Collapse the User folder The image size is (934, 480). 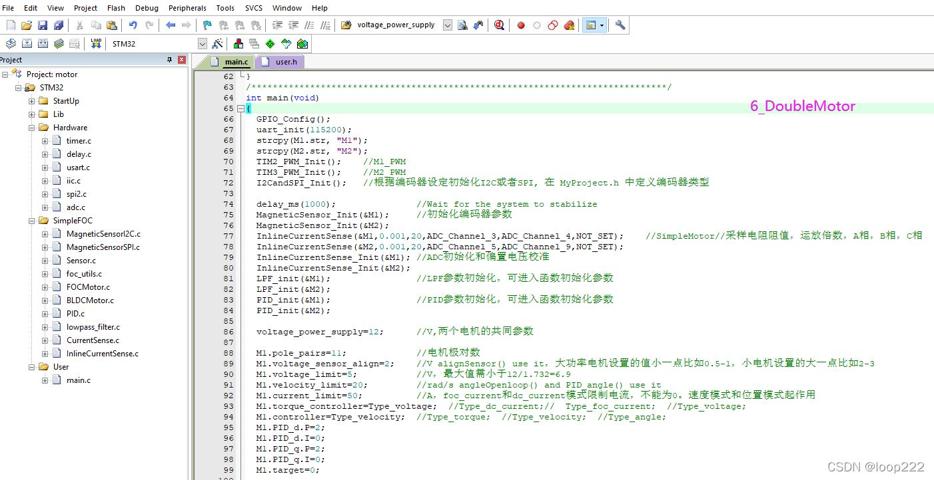[x=32, y=367]
